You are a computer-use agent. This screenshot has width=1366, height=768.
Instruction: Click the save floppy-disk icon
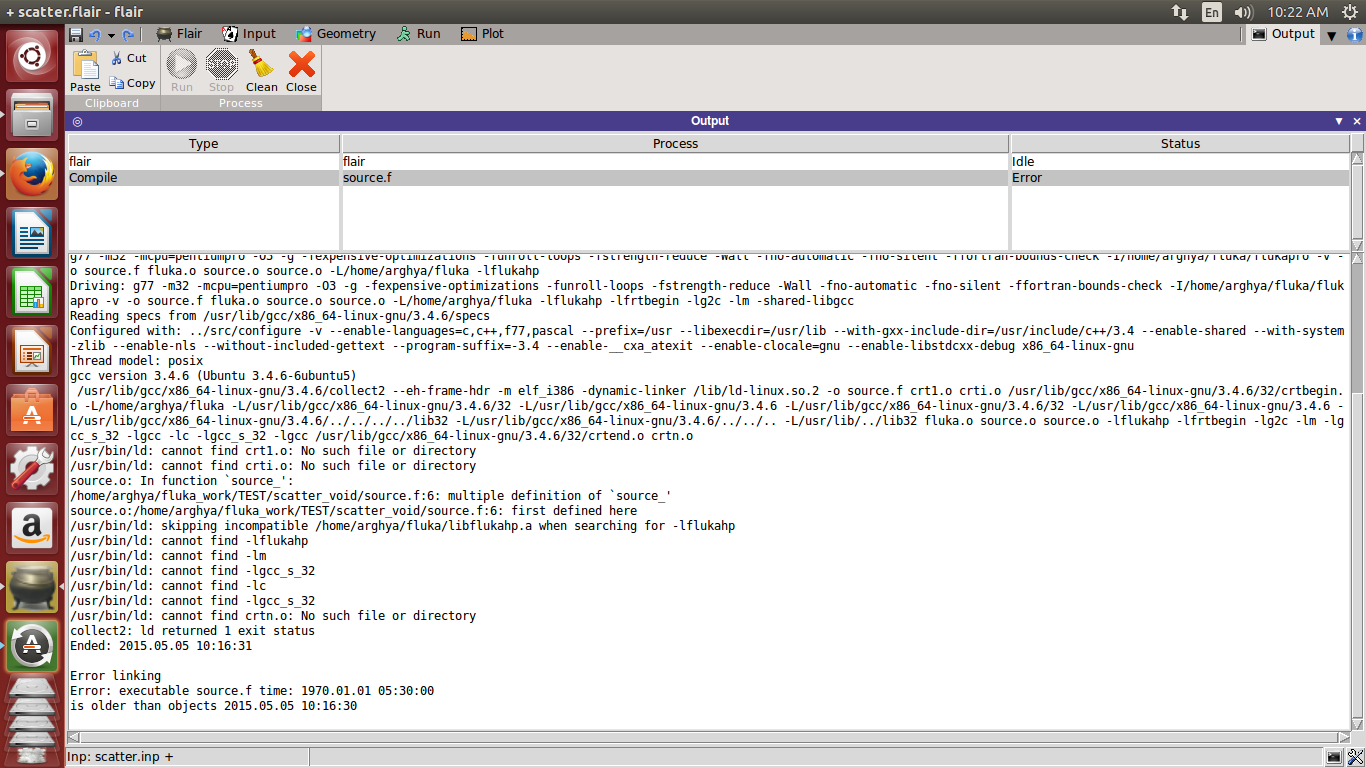point(76,34)
